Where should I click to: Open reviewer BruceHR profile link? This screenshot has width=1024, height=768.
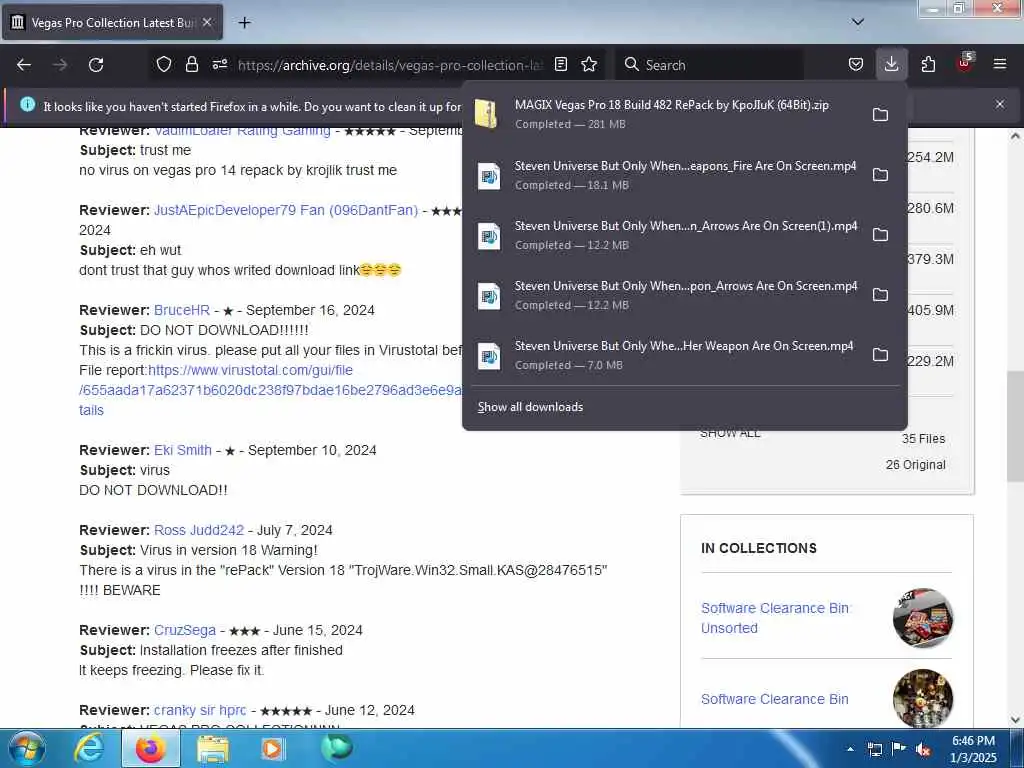click(182, 310)
